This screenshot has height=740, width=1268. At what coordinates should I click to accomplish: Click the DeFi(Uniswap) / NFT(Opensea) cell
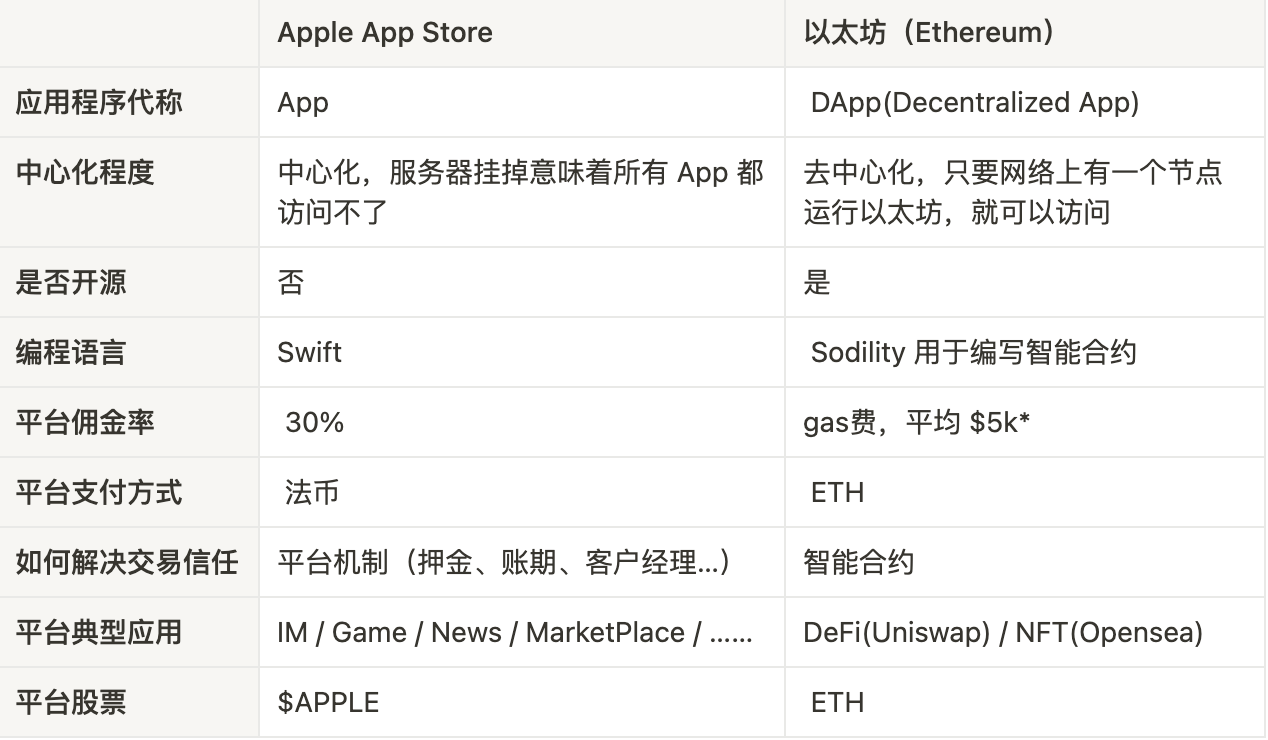point(1002,633)
